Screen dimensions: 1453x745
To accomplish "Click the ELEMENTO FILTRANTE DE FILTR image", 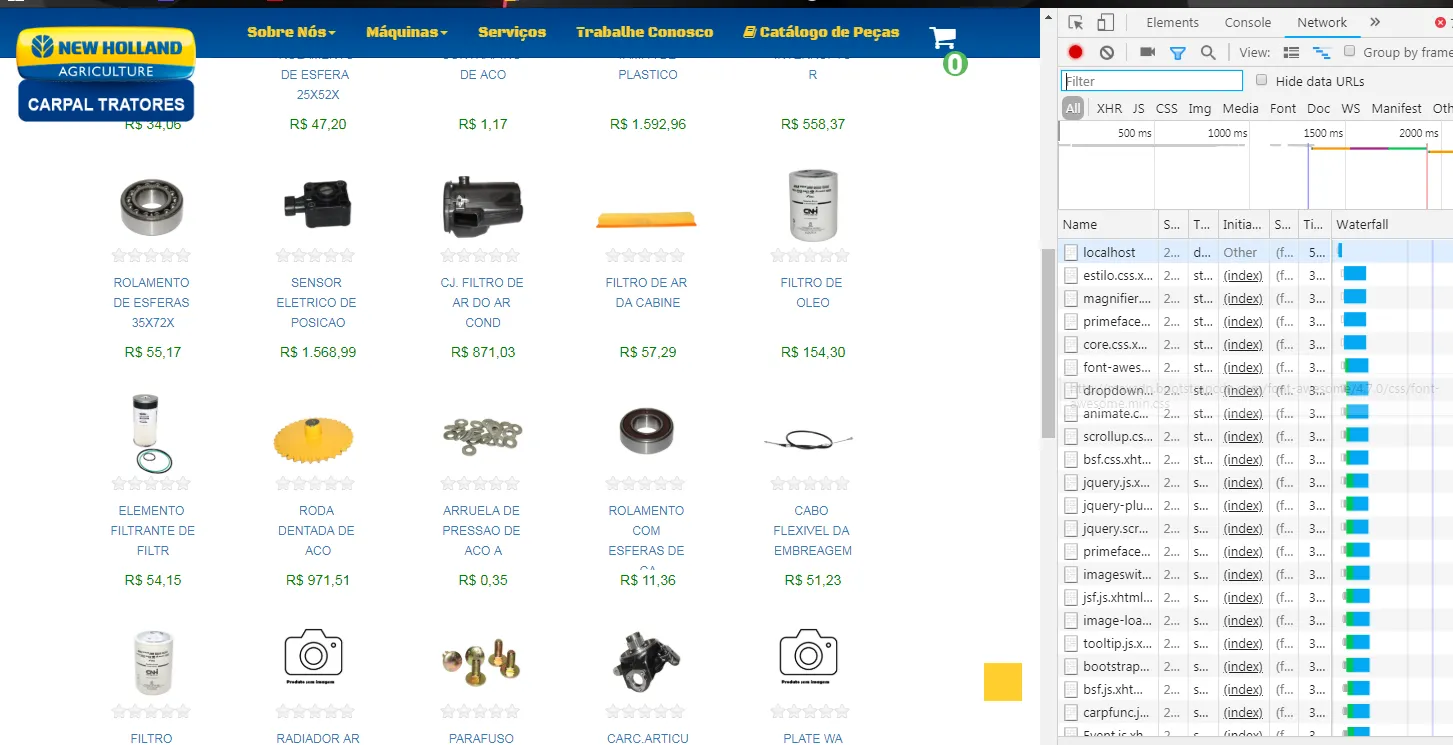I will [x=152, y=435].
